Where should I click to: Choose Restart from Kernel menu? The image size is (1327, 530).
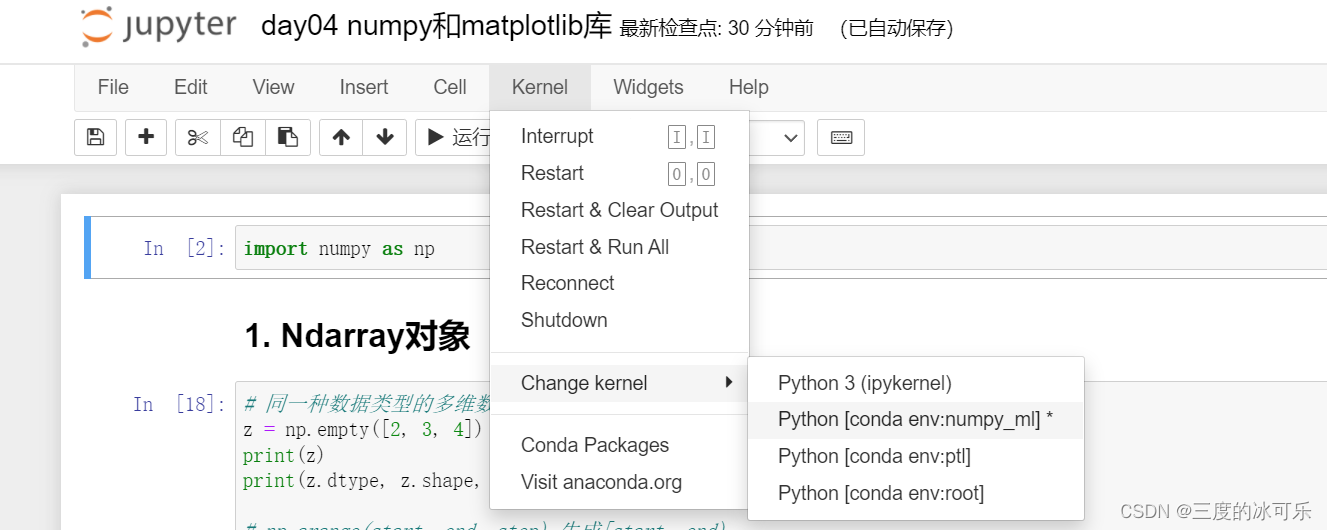(619, 174)
